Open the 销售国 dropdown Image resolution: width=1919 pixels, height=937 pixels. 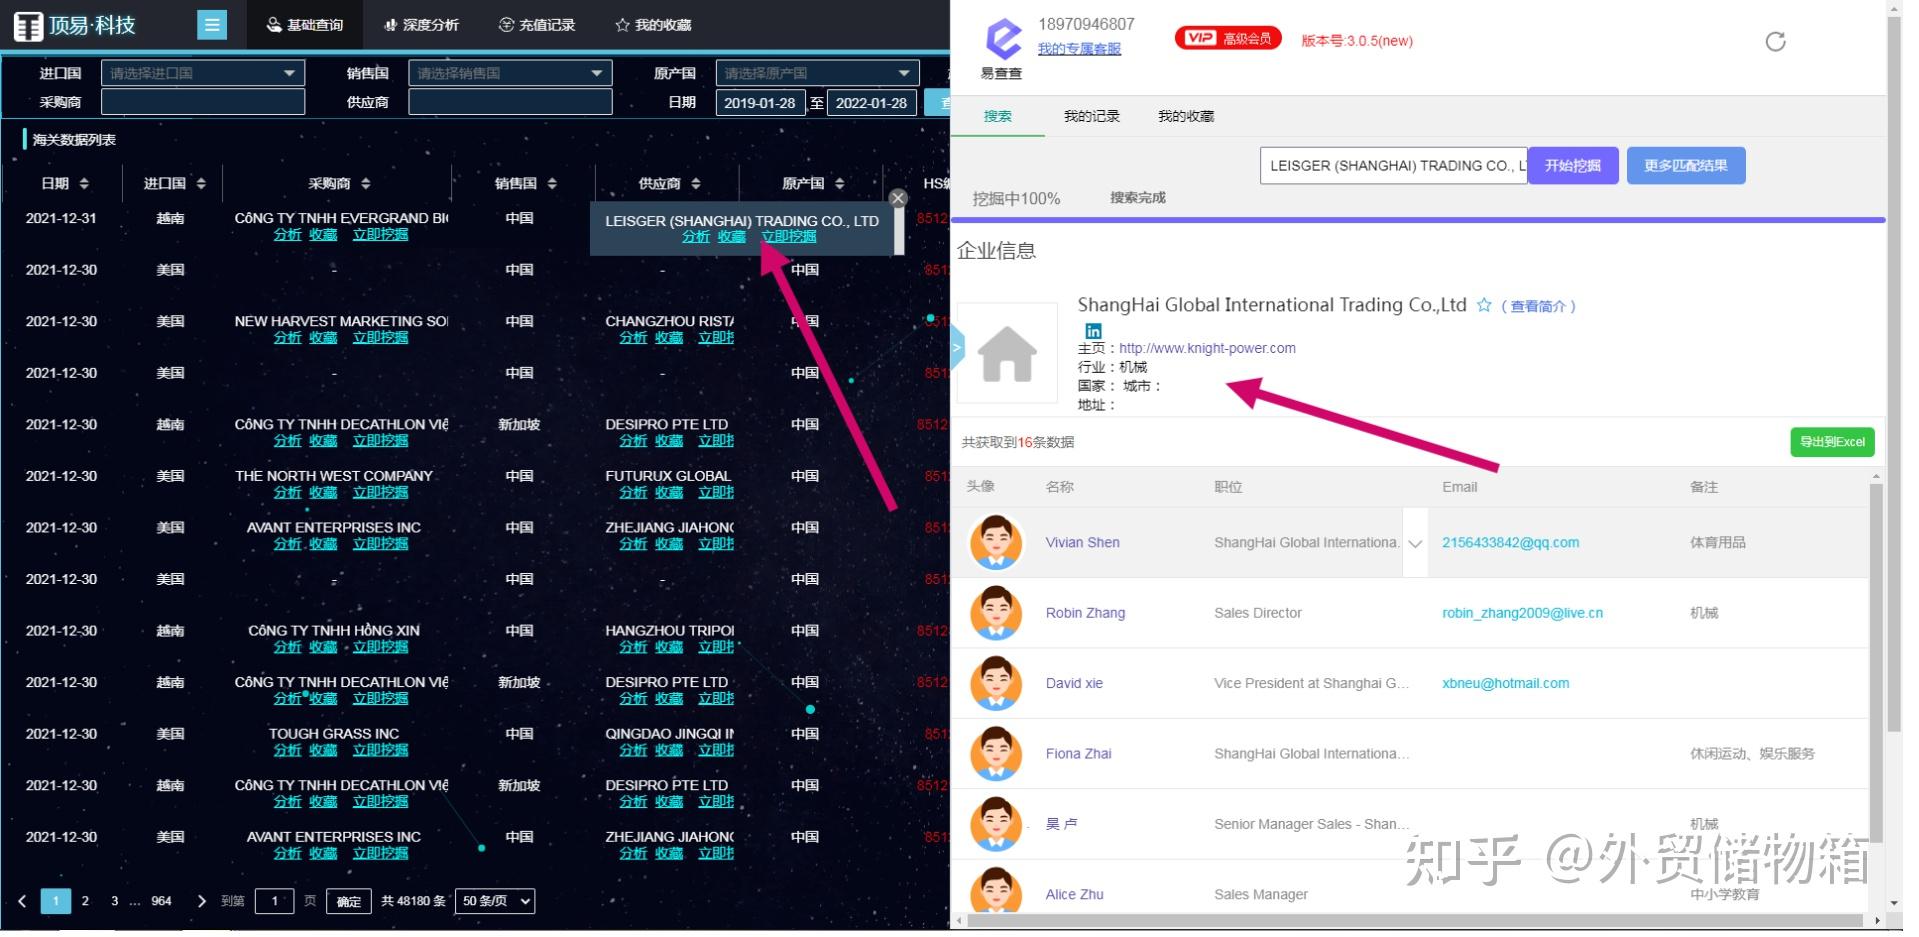coord(510,73)
